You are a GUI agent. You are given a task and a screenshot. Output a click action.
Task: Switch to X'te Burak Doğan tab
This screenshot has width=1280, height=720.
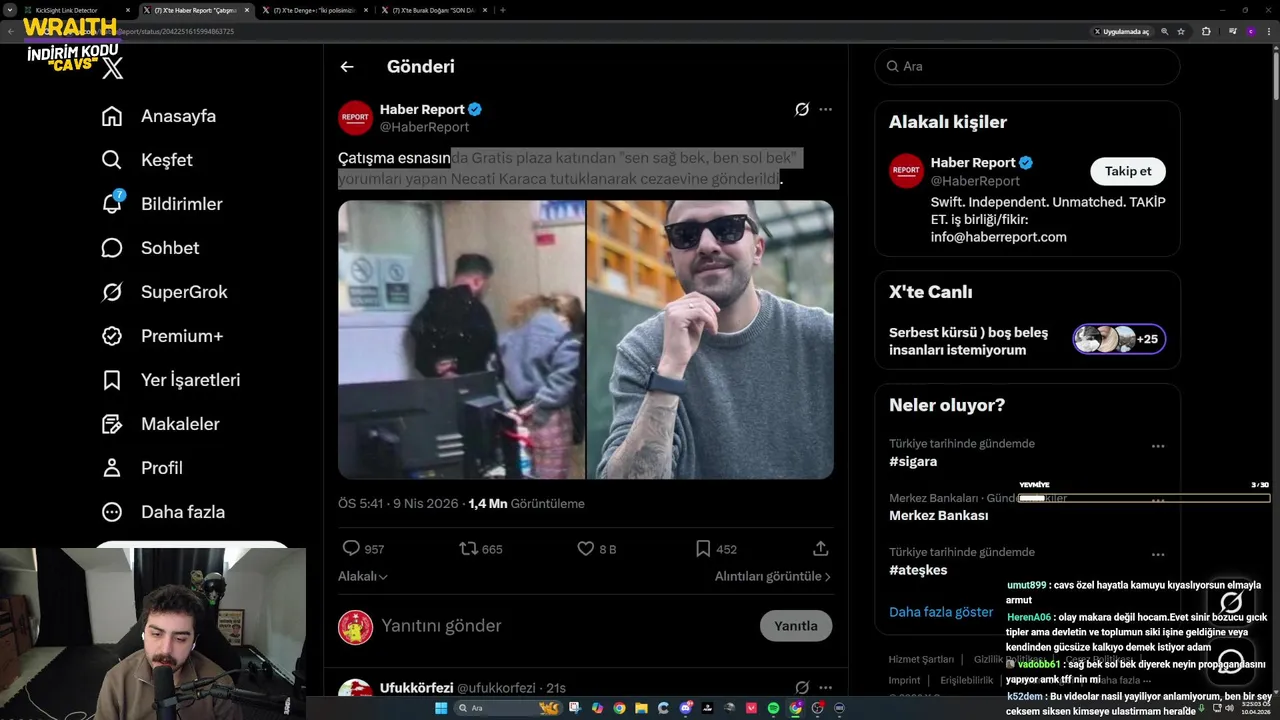tap(436, 10)
